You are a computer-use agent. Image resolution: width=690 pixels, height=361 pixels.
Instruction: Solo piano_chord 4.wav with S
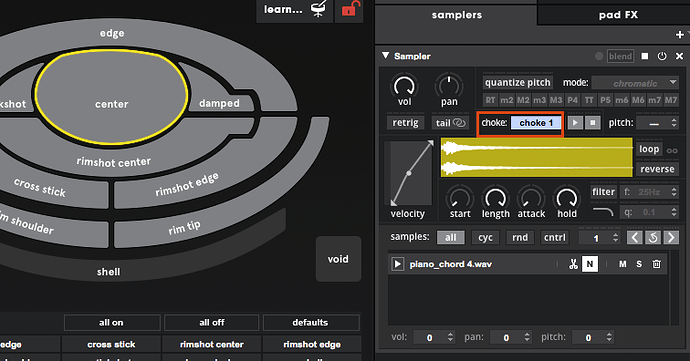[x=639, y=264]
